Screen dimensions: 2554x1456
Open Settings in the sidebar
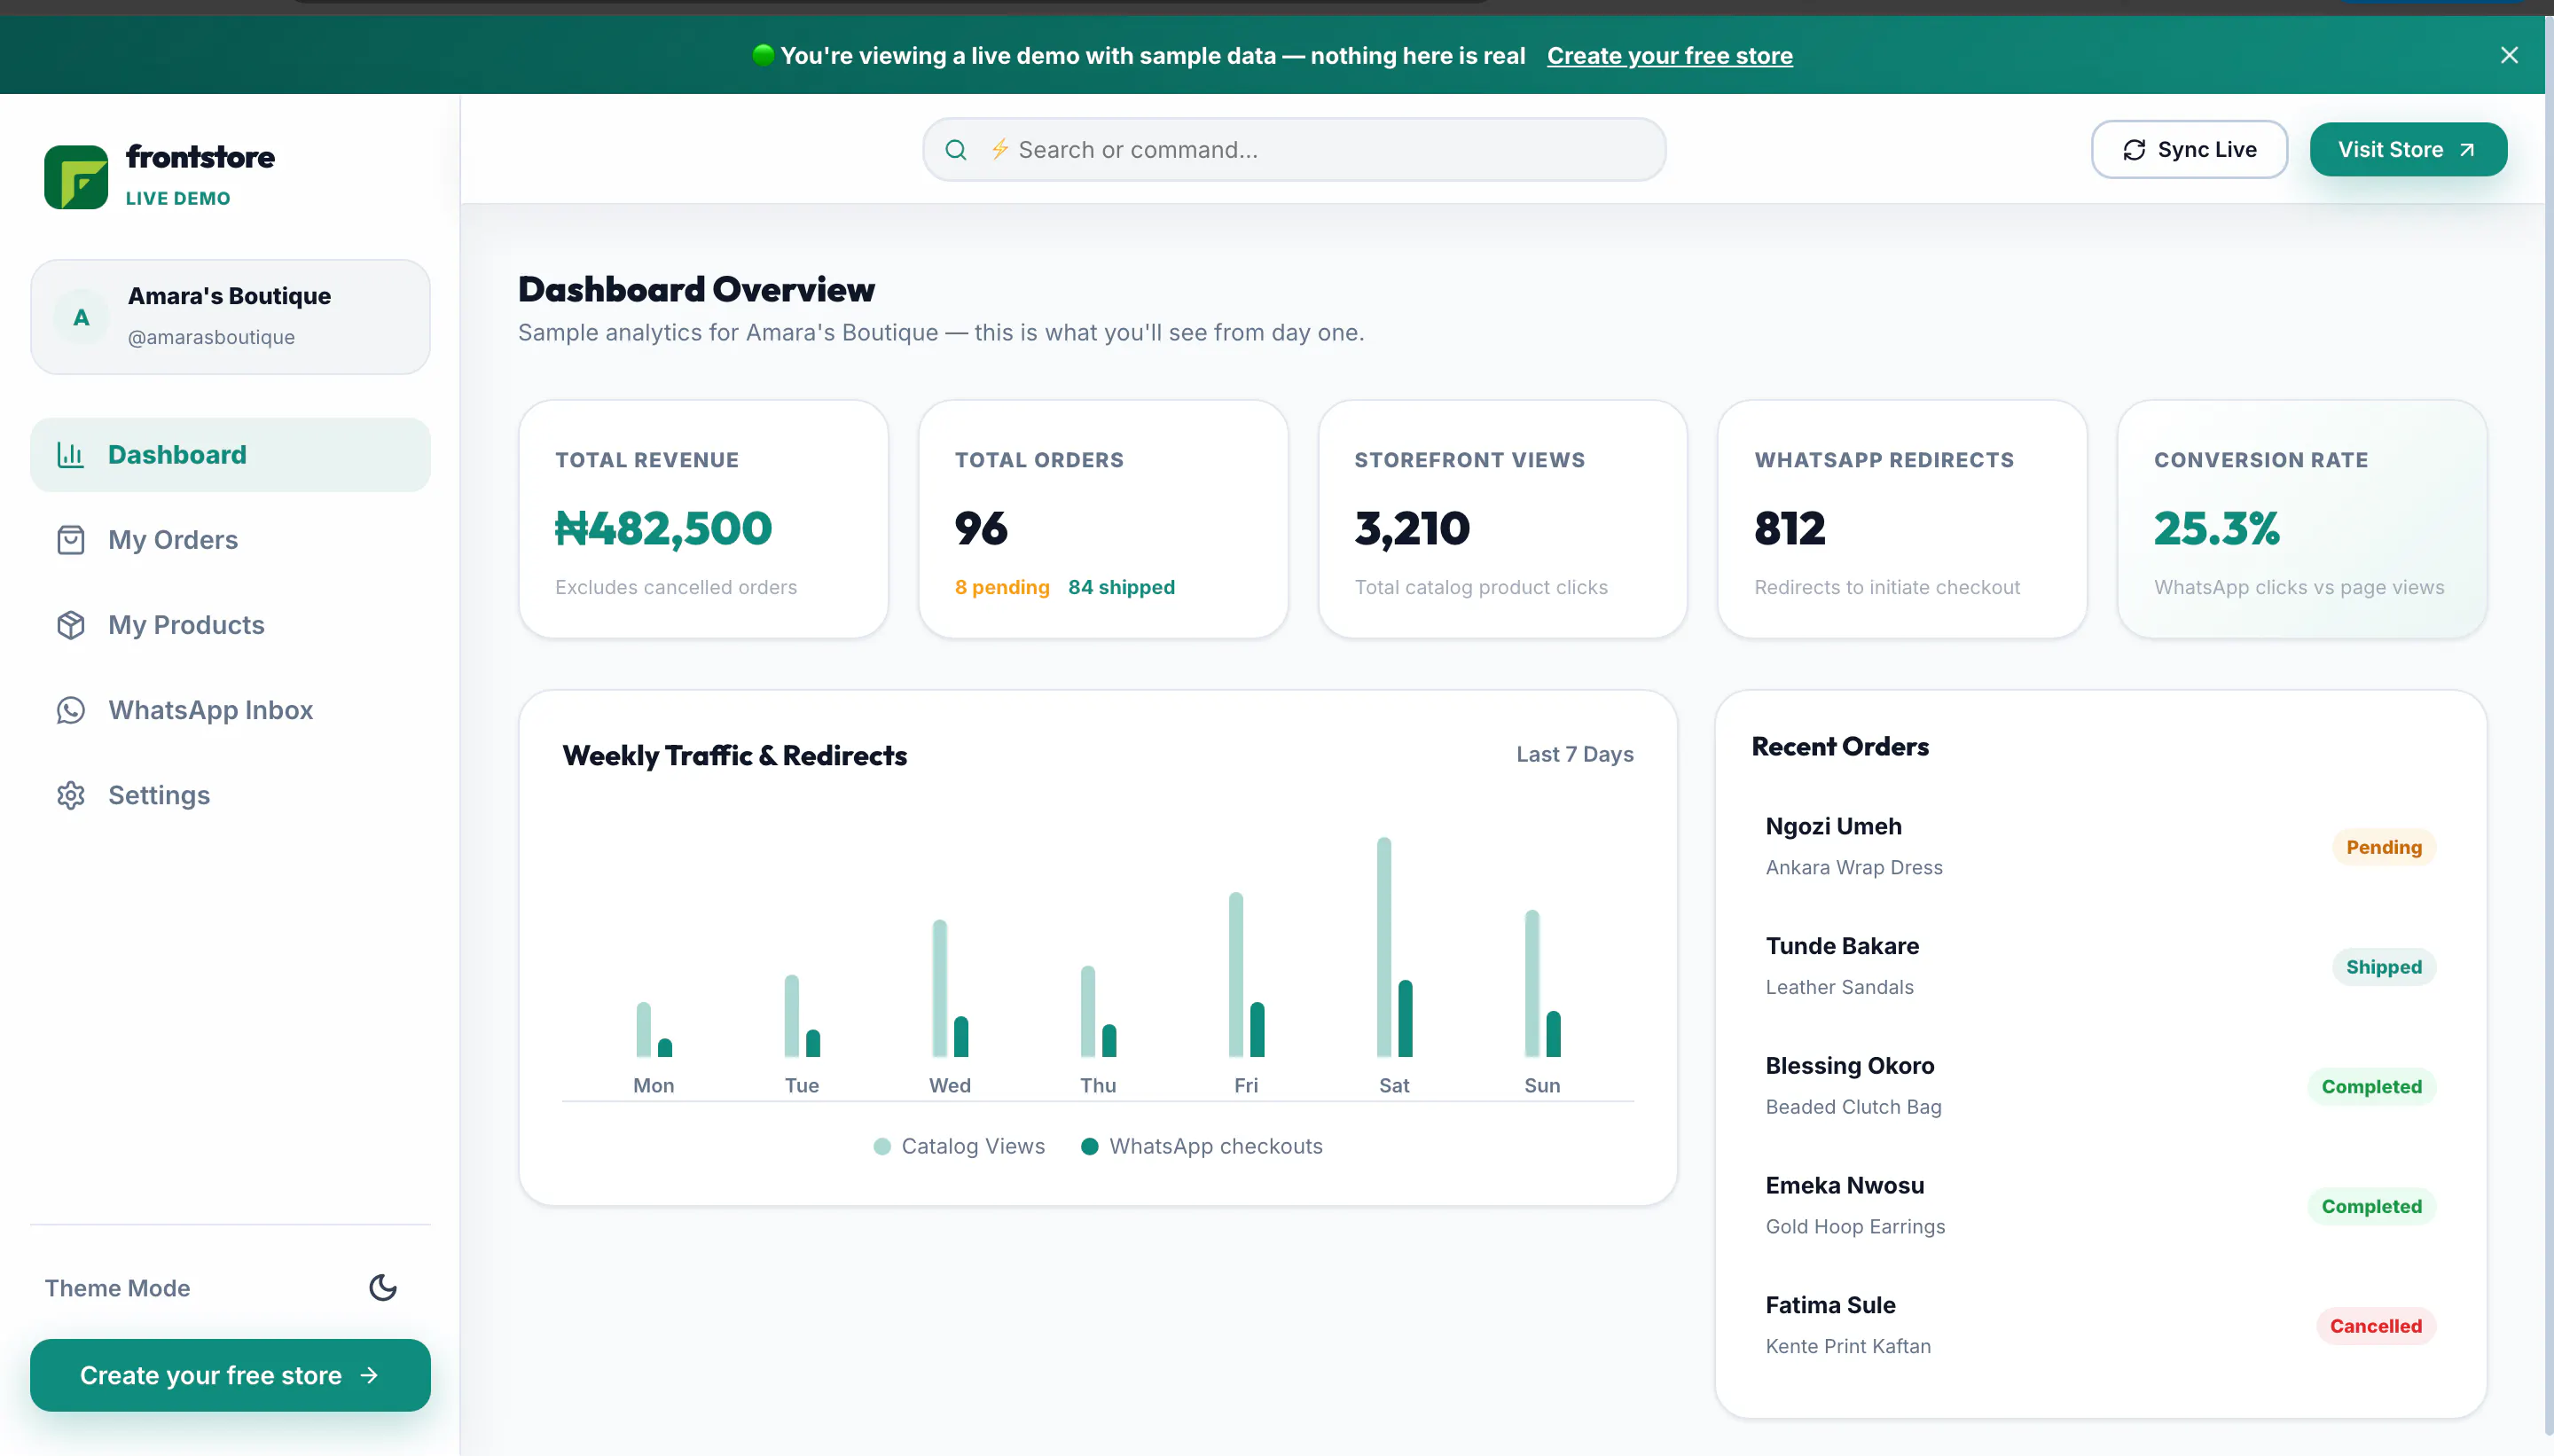[230, 795]
